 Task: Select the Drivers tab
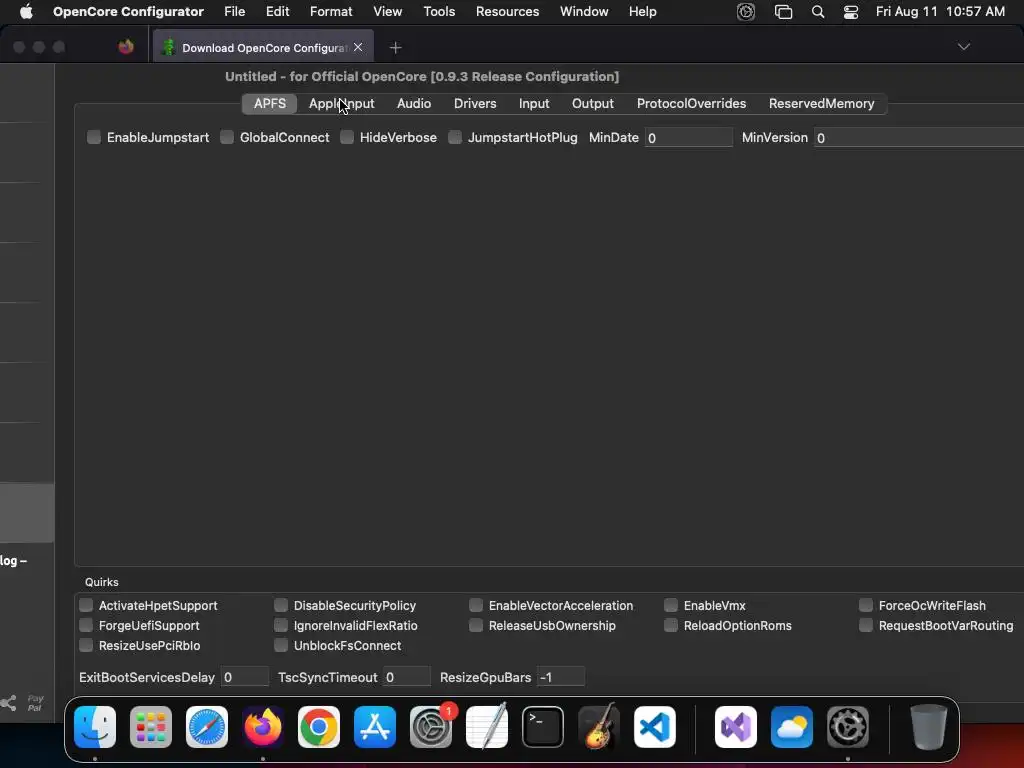coord(475,103)
